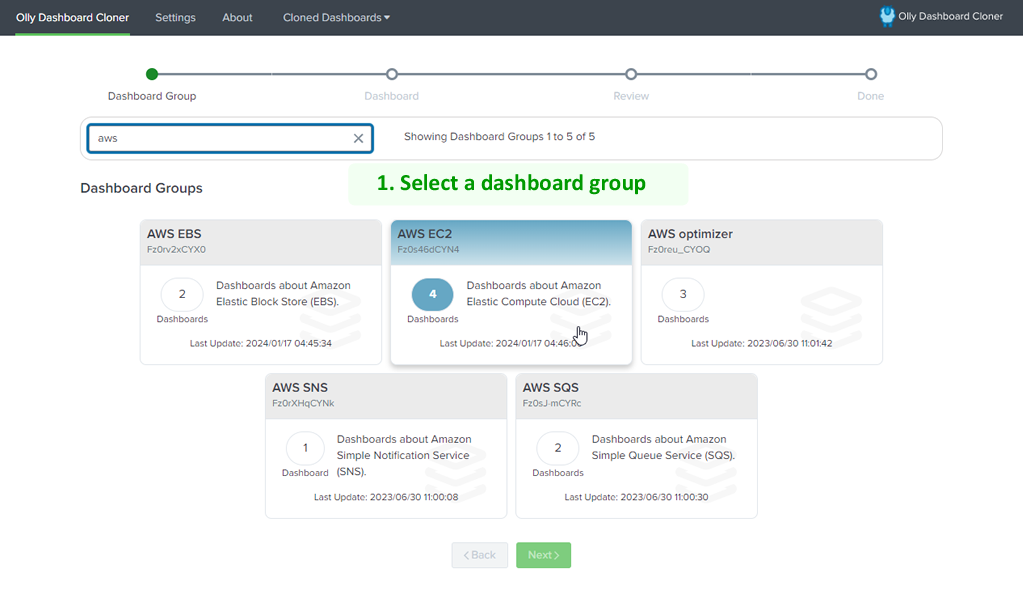1024x609 pixels.
Task: Select the Olly Dashboard Cloner tab
Action: (72, 18)
